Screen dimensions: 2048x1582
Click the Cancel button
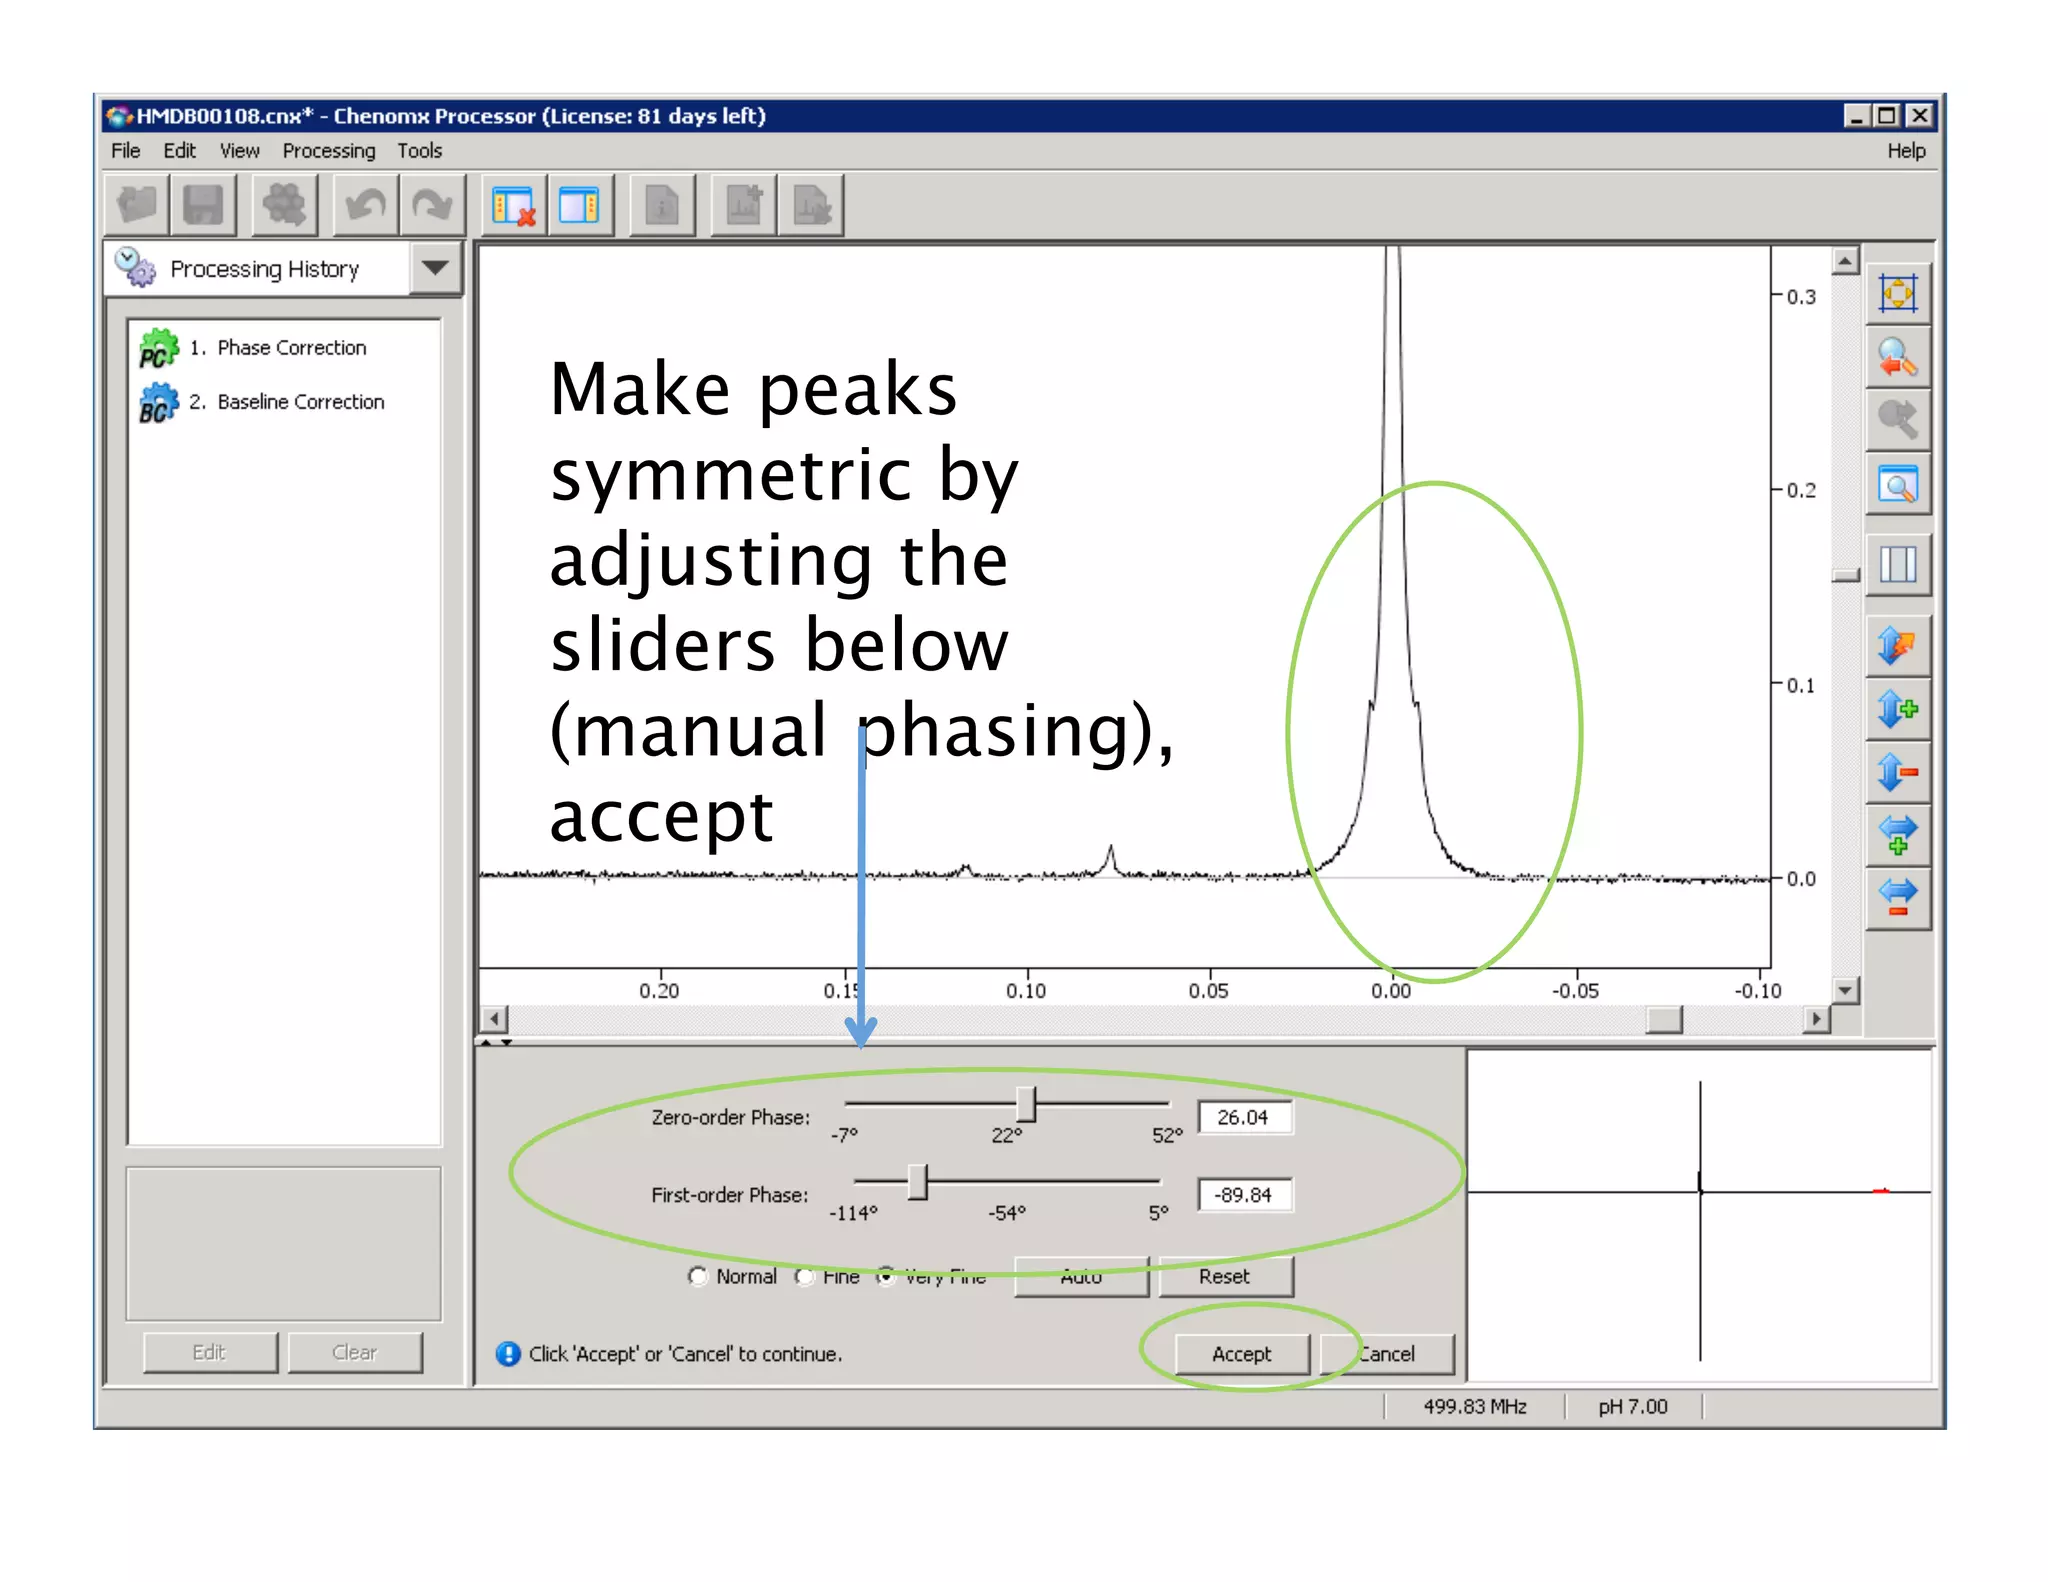(x=1387, y=1354)
